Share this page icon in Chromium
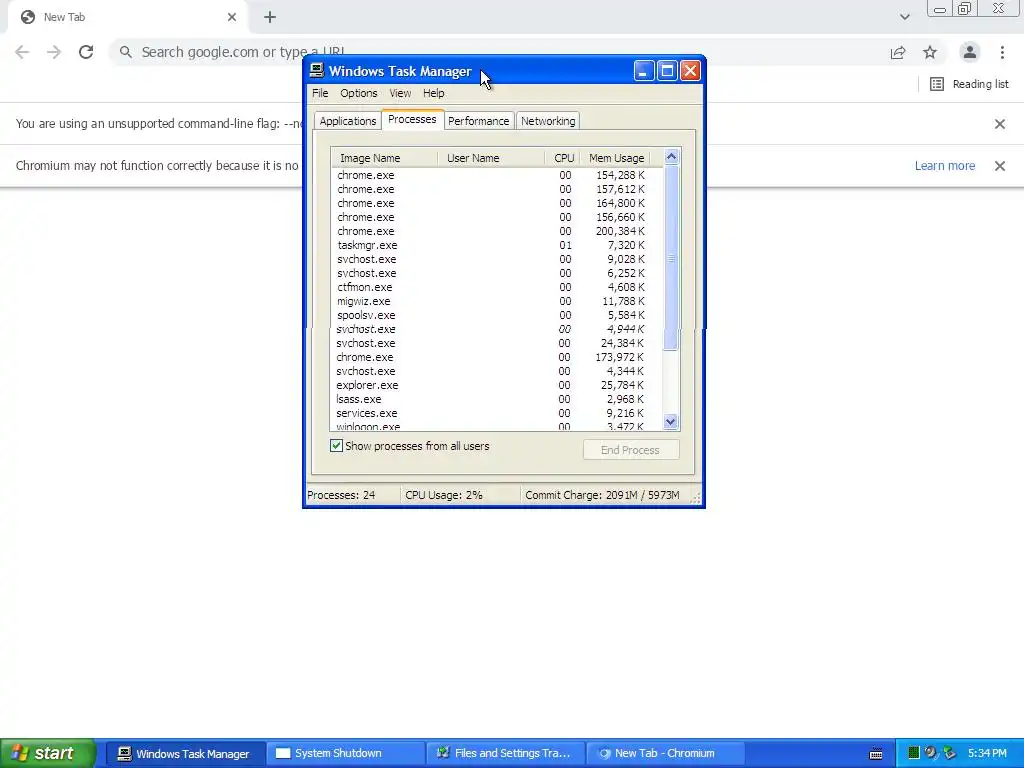1024x768 pixels. pyautogui.click(x=898, y=52)
